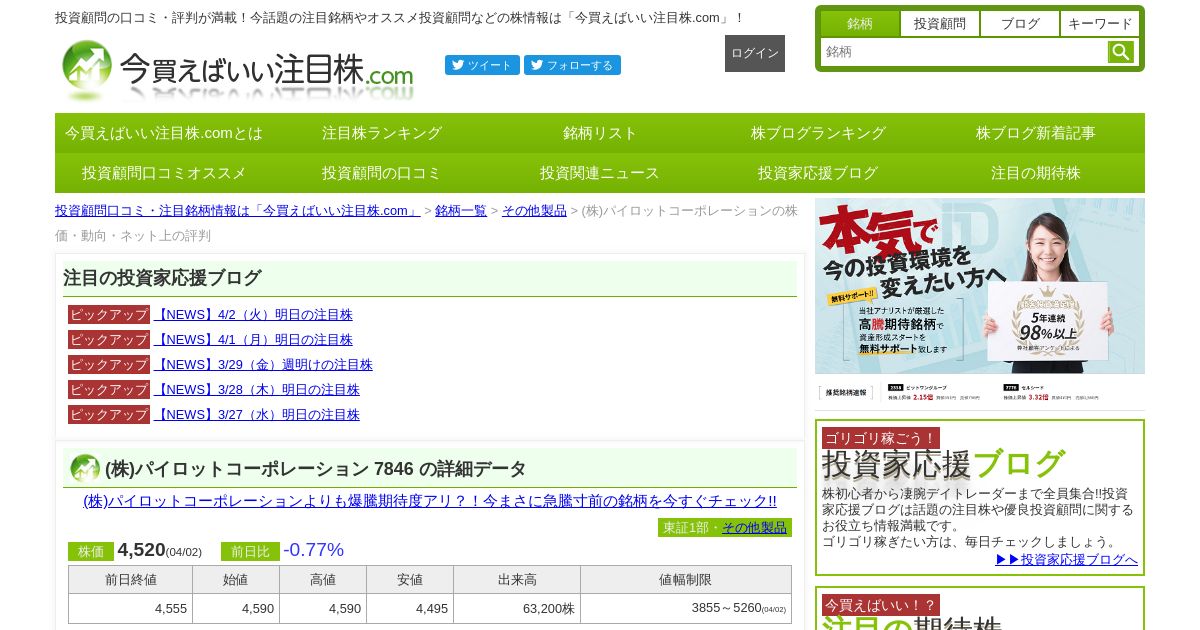Viewport: 1200px width, 630px height.
Task: Open 株ブログランキング menu item
Action: point(818,133)
